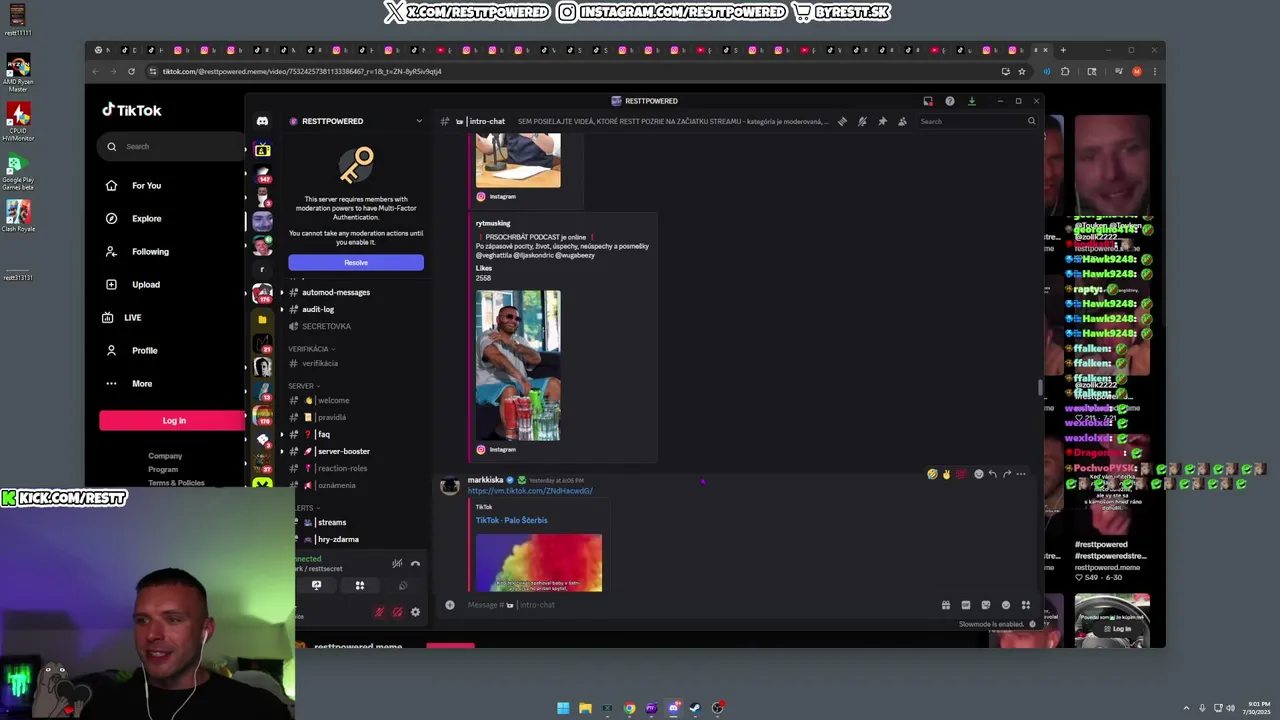
Task: Forward markkiska's message
Action: [1007, 474]
